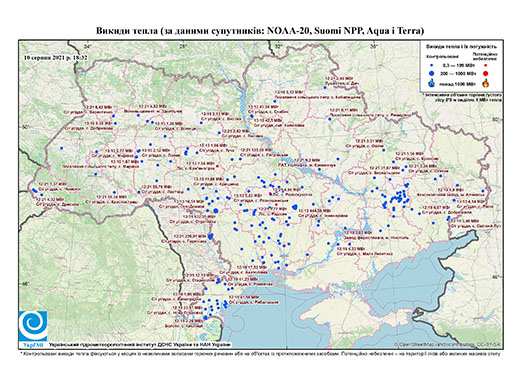520x368 pixels.
Task: Click the legend title text
Action: pos(461,47)
